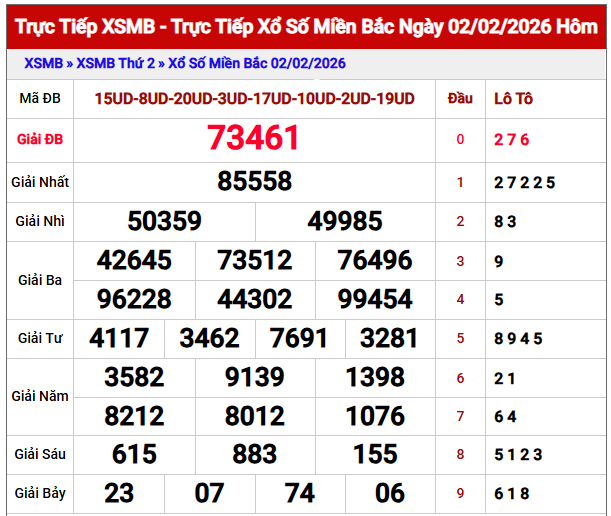Select the Giải Ba number 73512
Image resolution: width=611 pixels, height=516 pixels.
[255, 261]
